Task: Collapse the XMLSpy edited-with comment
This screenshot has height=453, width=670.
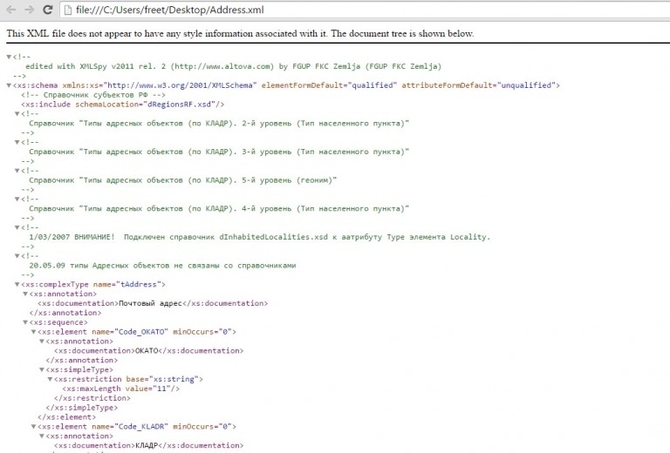Action: click(x=9, y=57)
